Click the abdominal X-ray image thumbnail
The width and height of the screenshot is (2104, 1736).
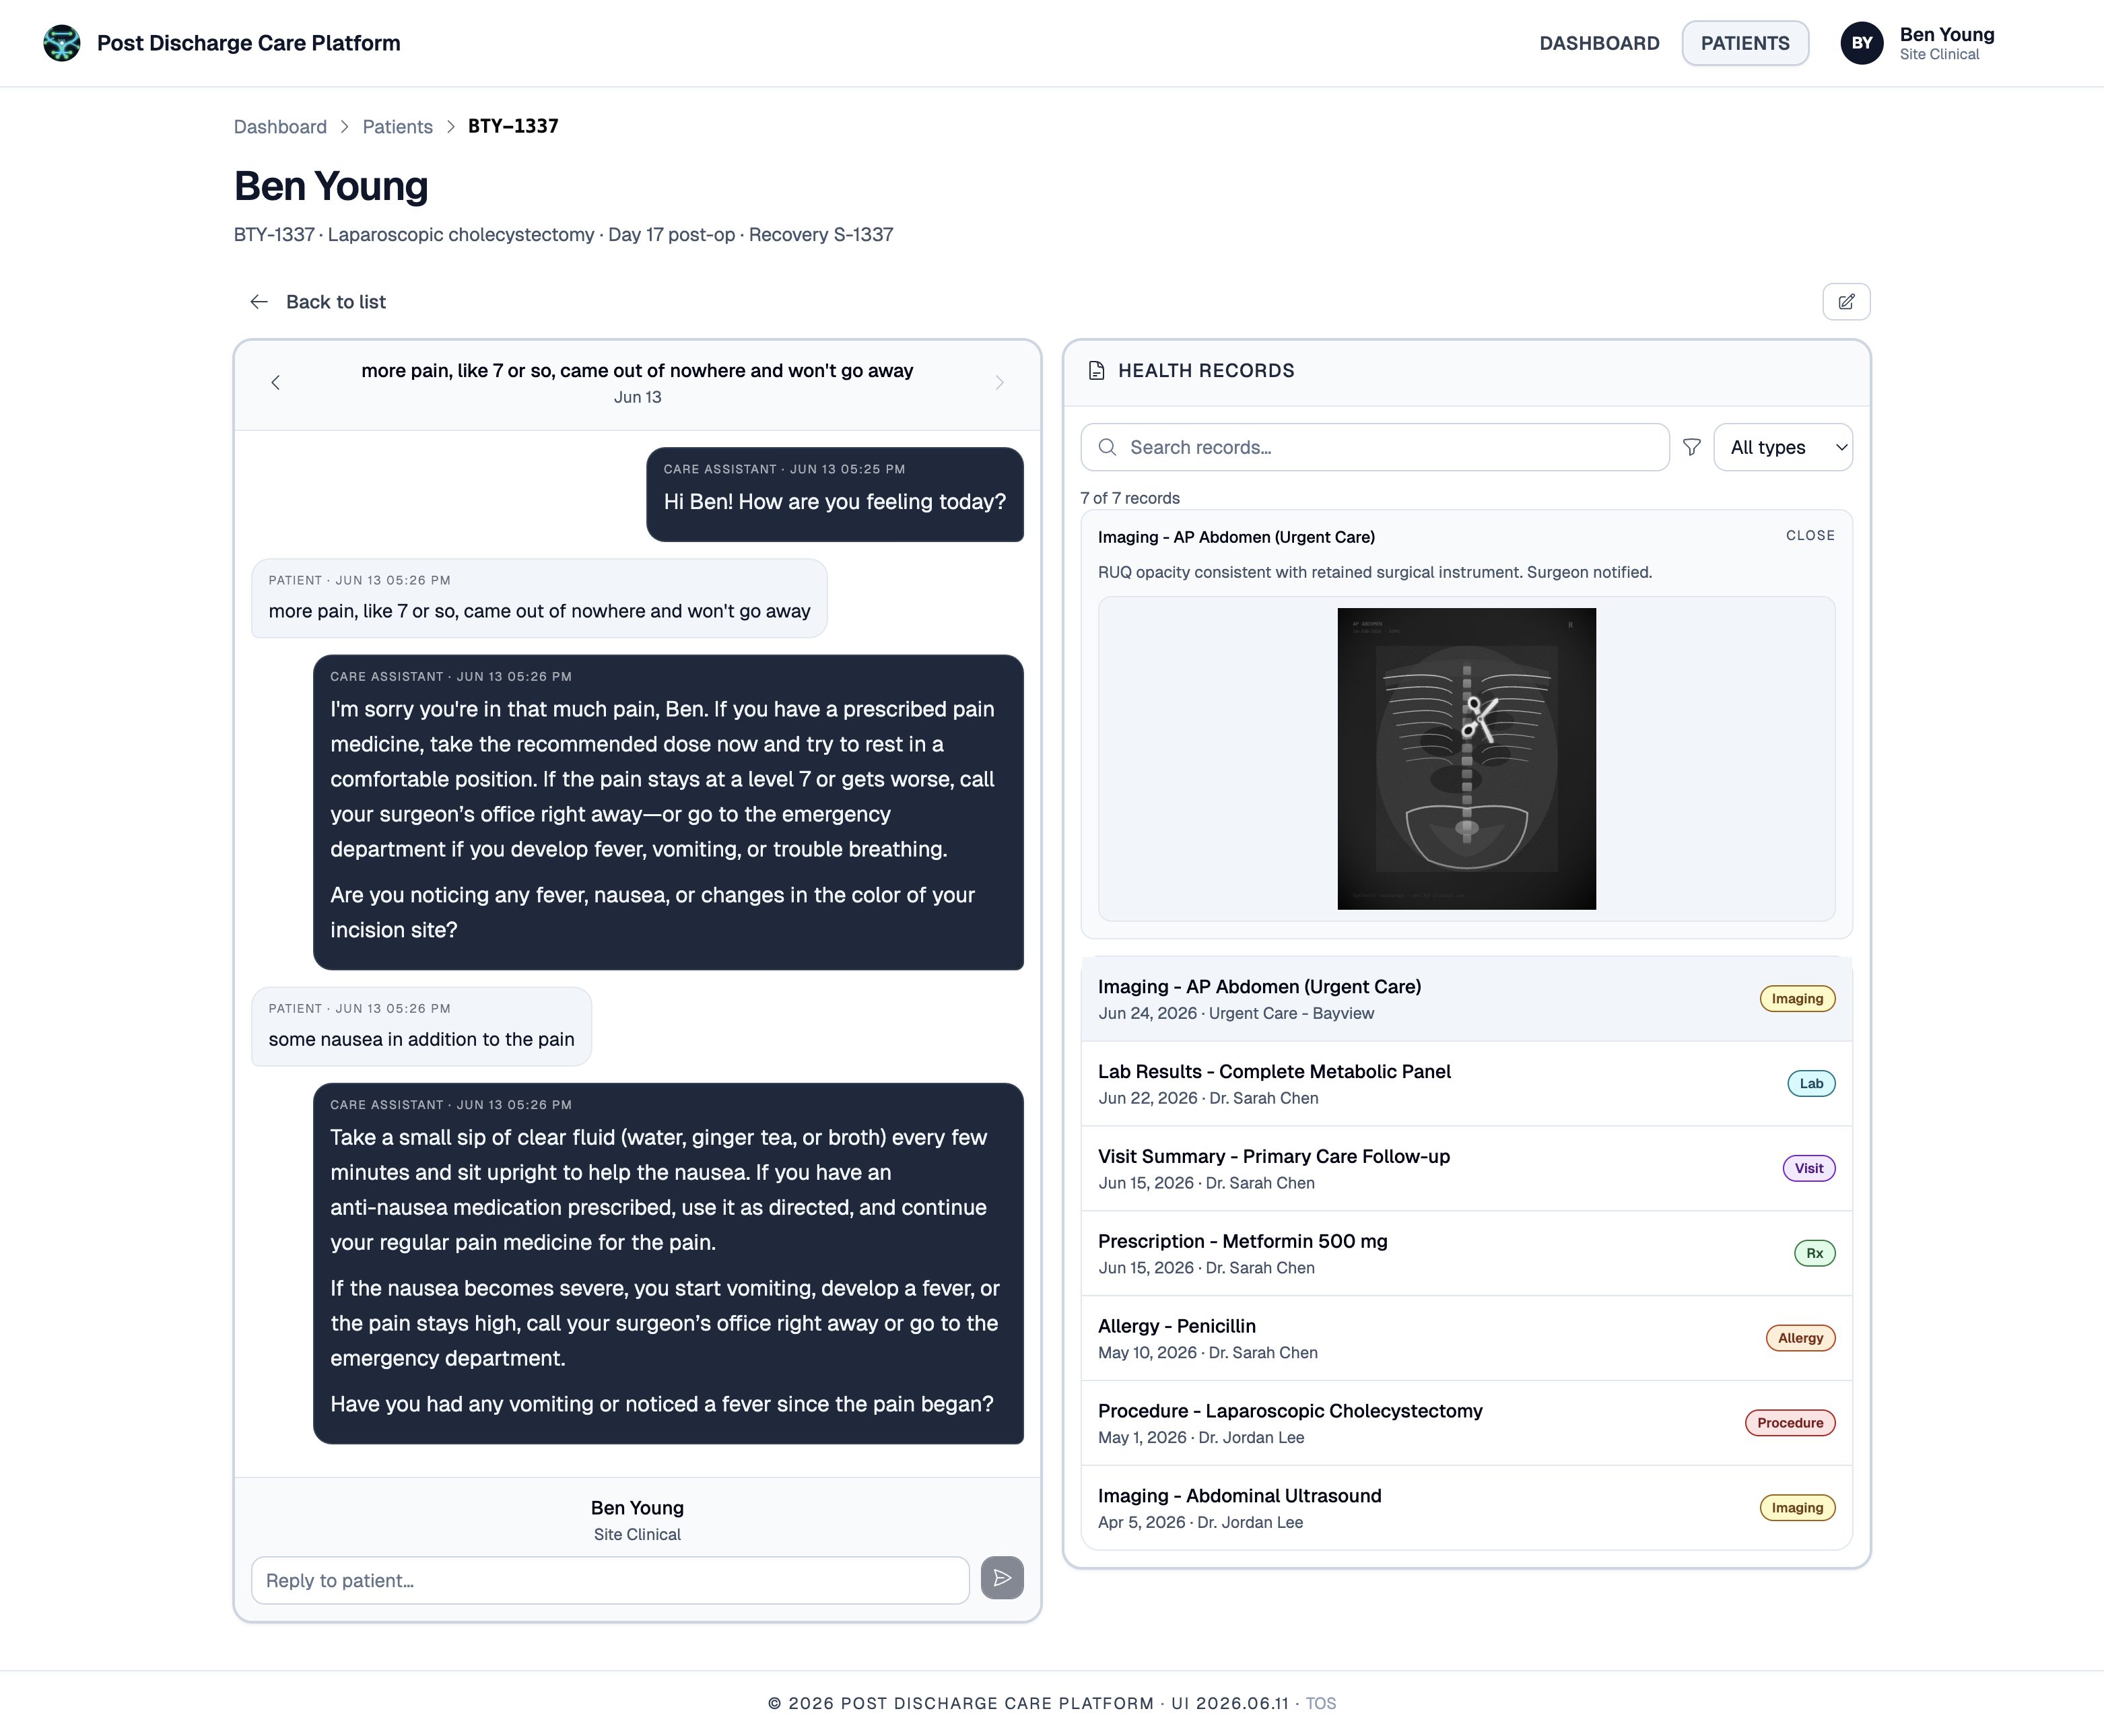(x=1466, y=759)
